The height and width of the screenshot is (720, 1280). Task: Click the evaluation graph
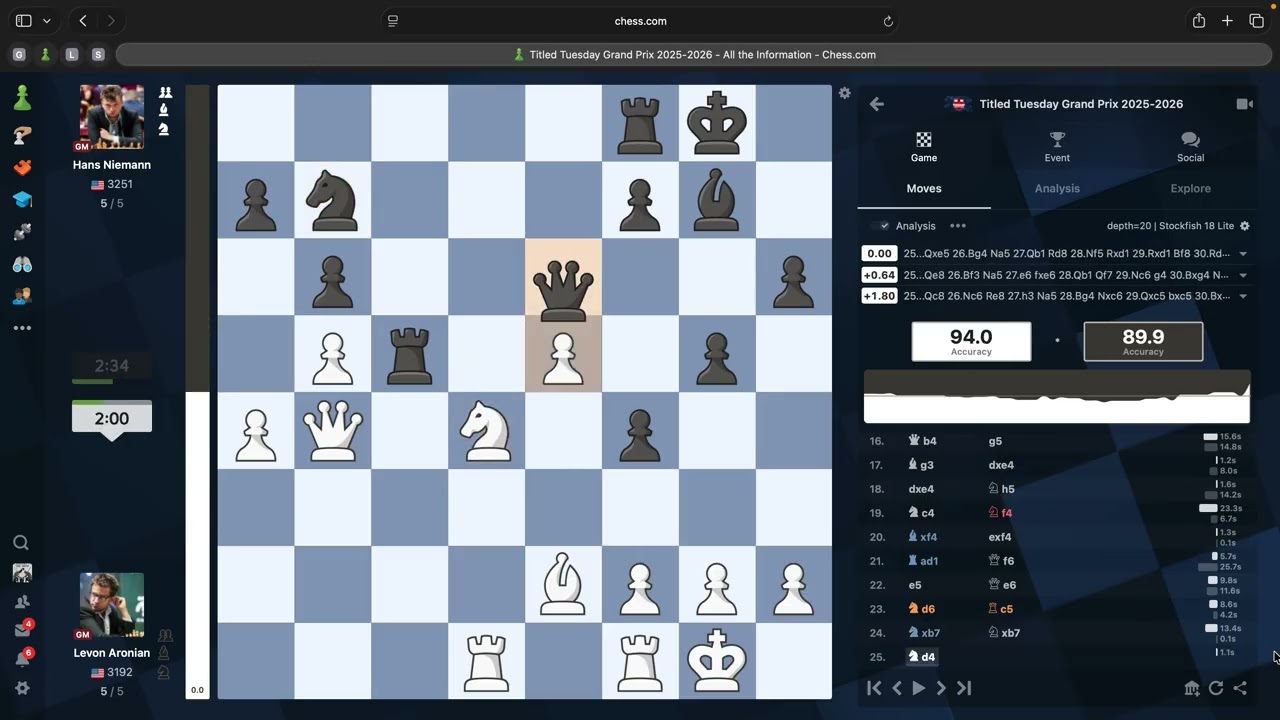[x=1057, y=397]
